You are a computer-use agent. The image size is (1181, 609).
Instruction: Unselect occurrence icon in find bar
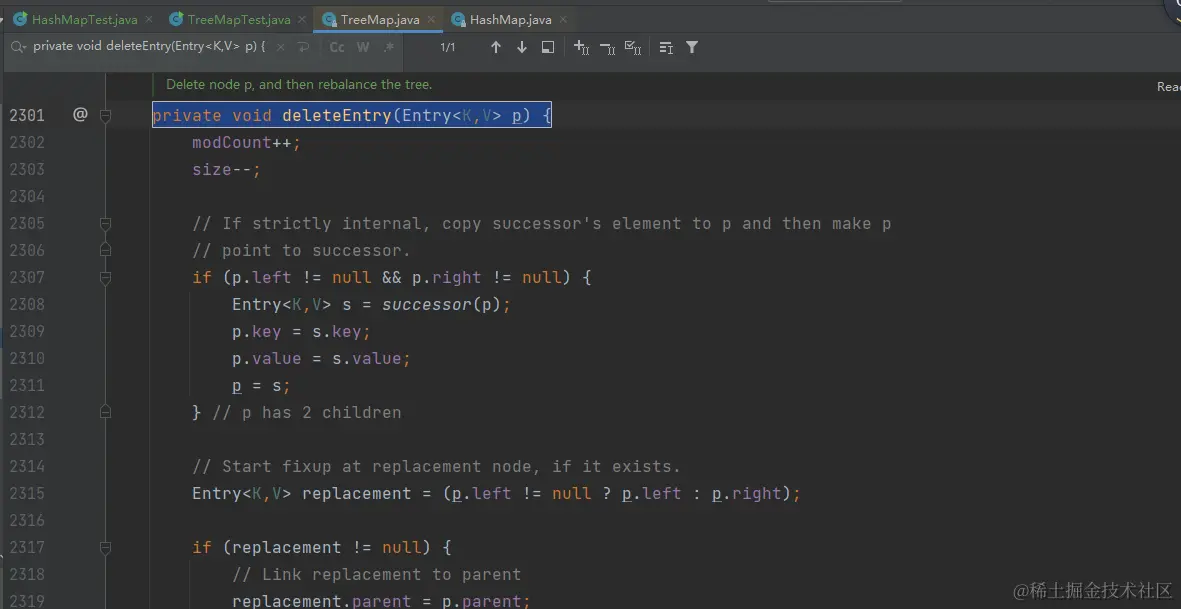[x=607, y=48]
